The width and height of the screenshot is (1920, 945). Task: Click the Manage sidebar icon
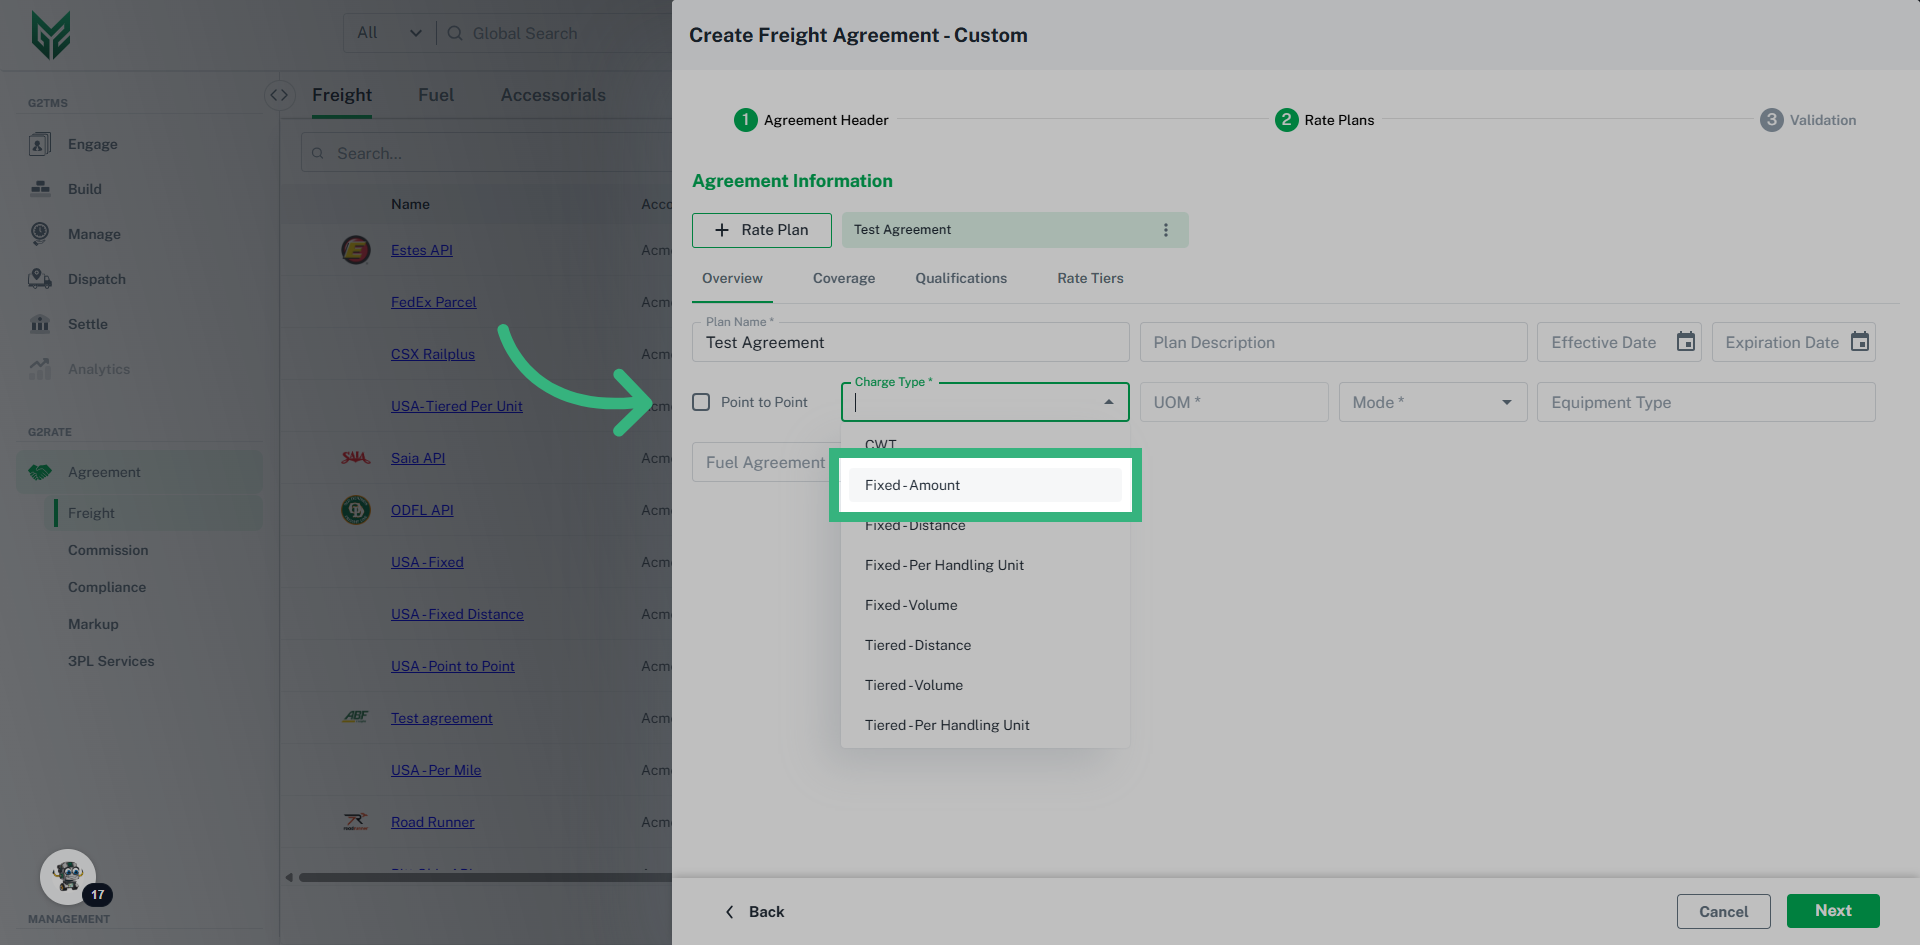40,234
